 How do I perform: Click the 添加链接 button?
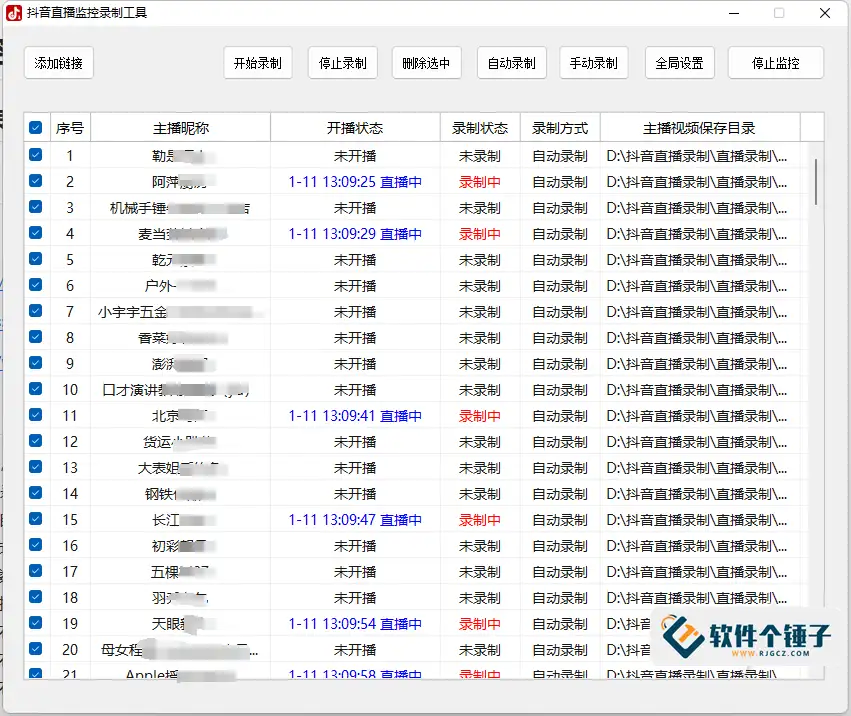point(59,63)
